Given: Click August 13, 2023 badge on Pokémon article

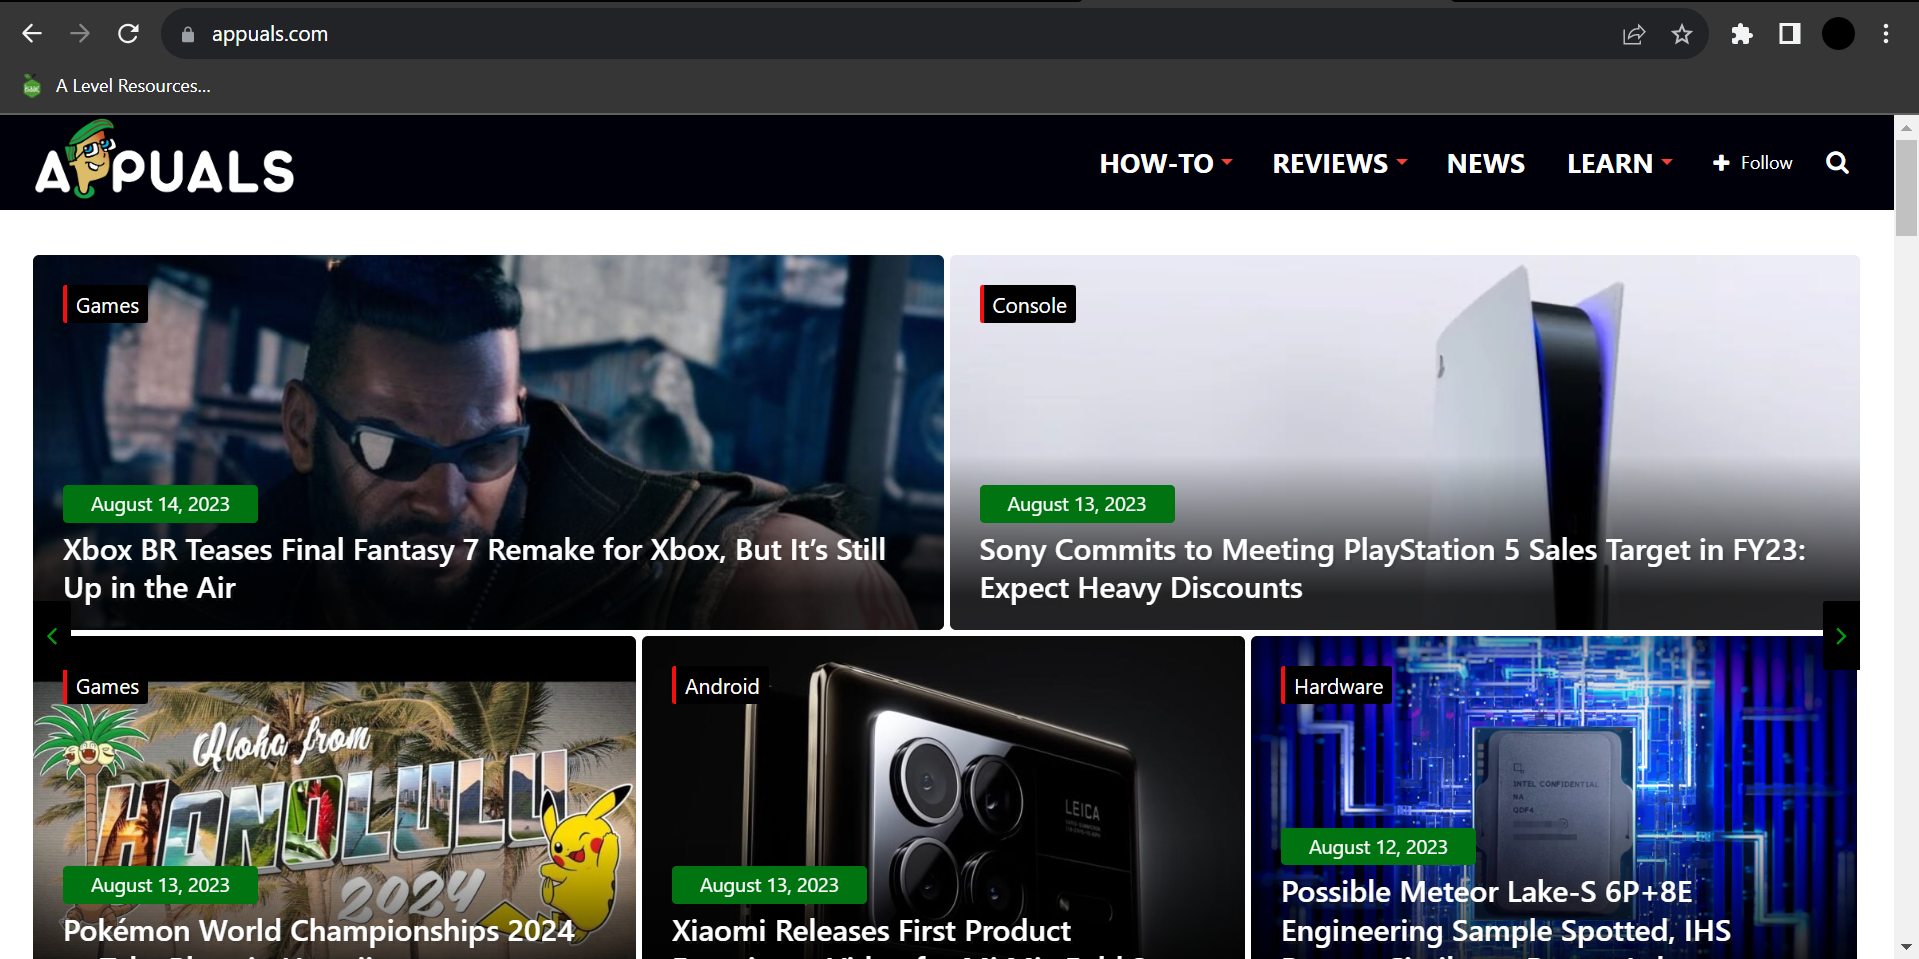Looking at the screenshot, I should (x=160, y=885).
